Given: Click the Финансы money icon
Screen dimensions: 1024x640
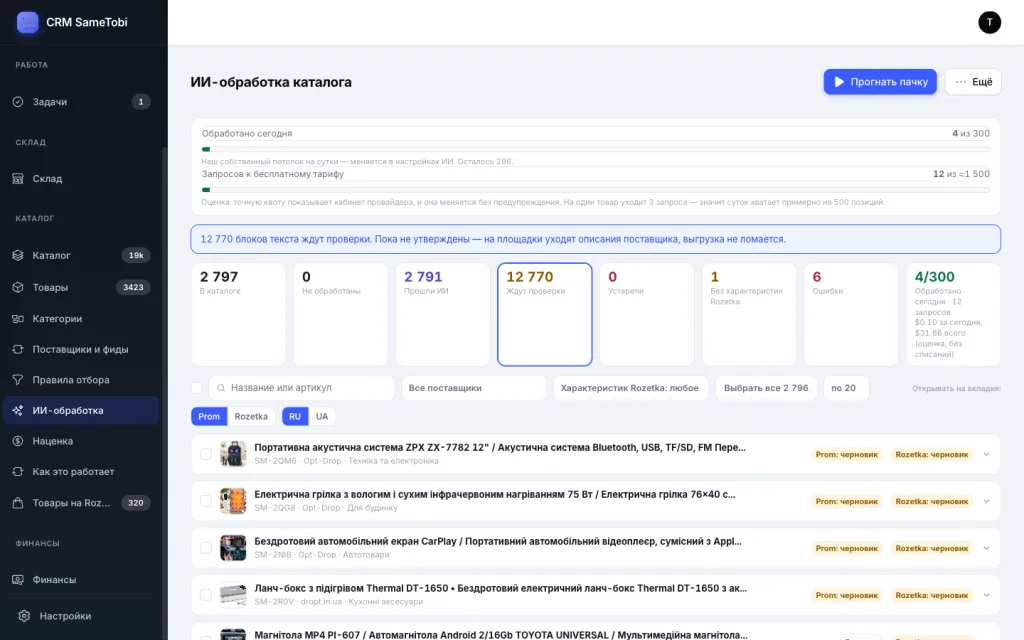Looking at the screenshot, I should coord(18,580).
